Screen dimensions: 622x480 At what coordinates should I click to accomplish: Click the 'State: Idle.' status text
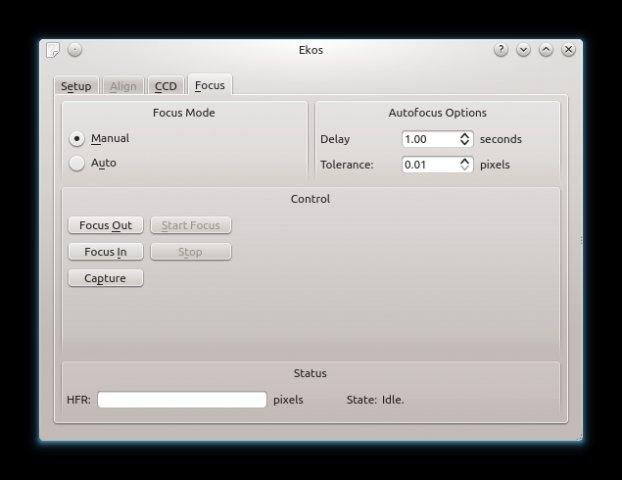point(375,400)
